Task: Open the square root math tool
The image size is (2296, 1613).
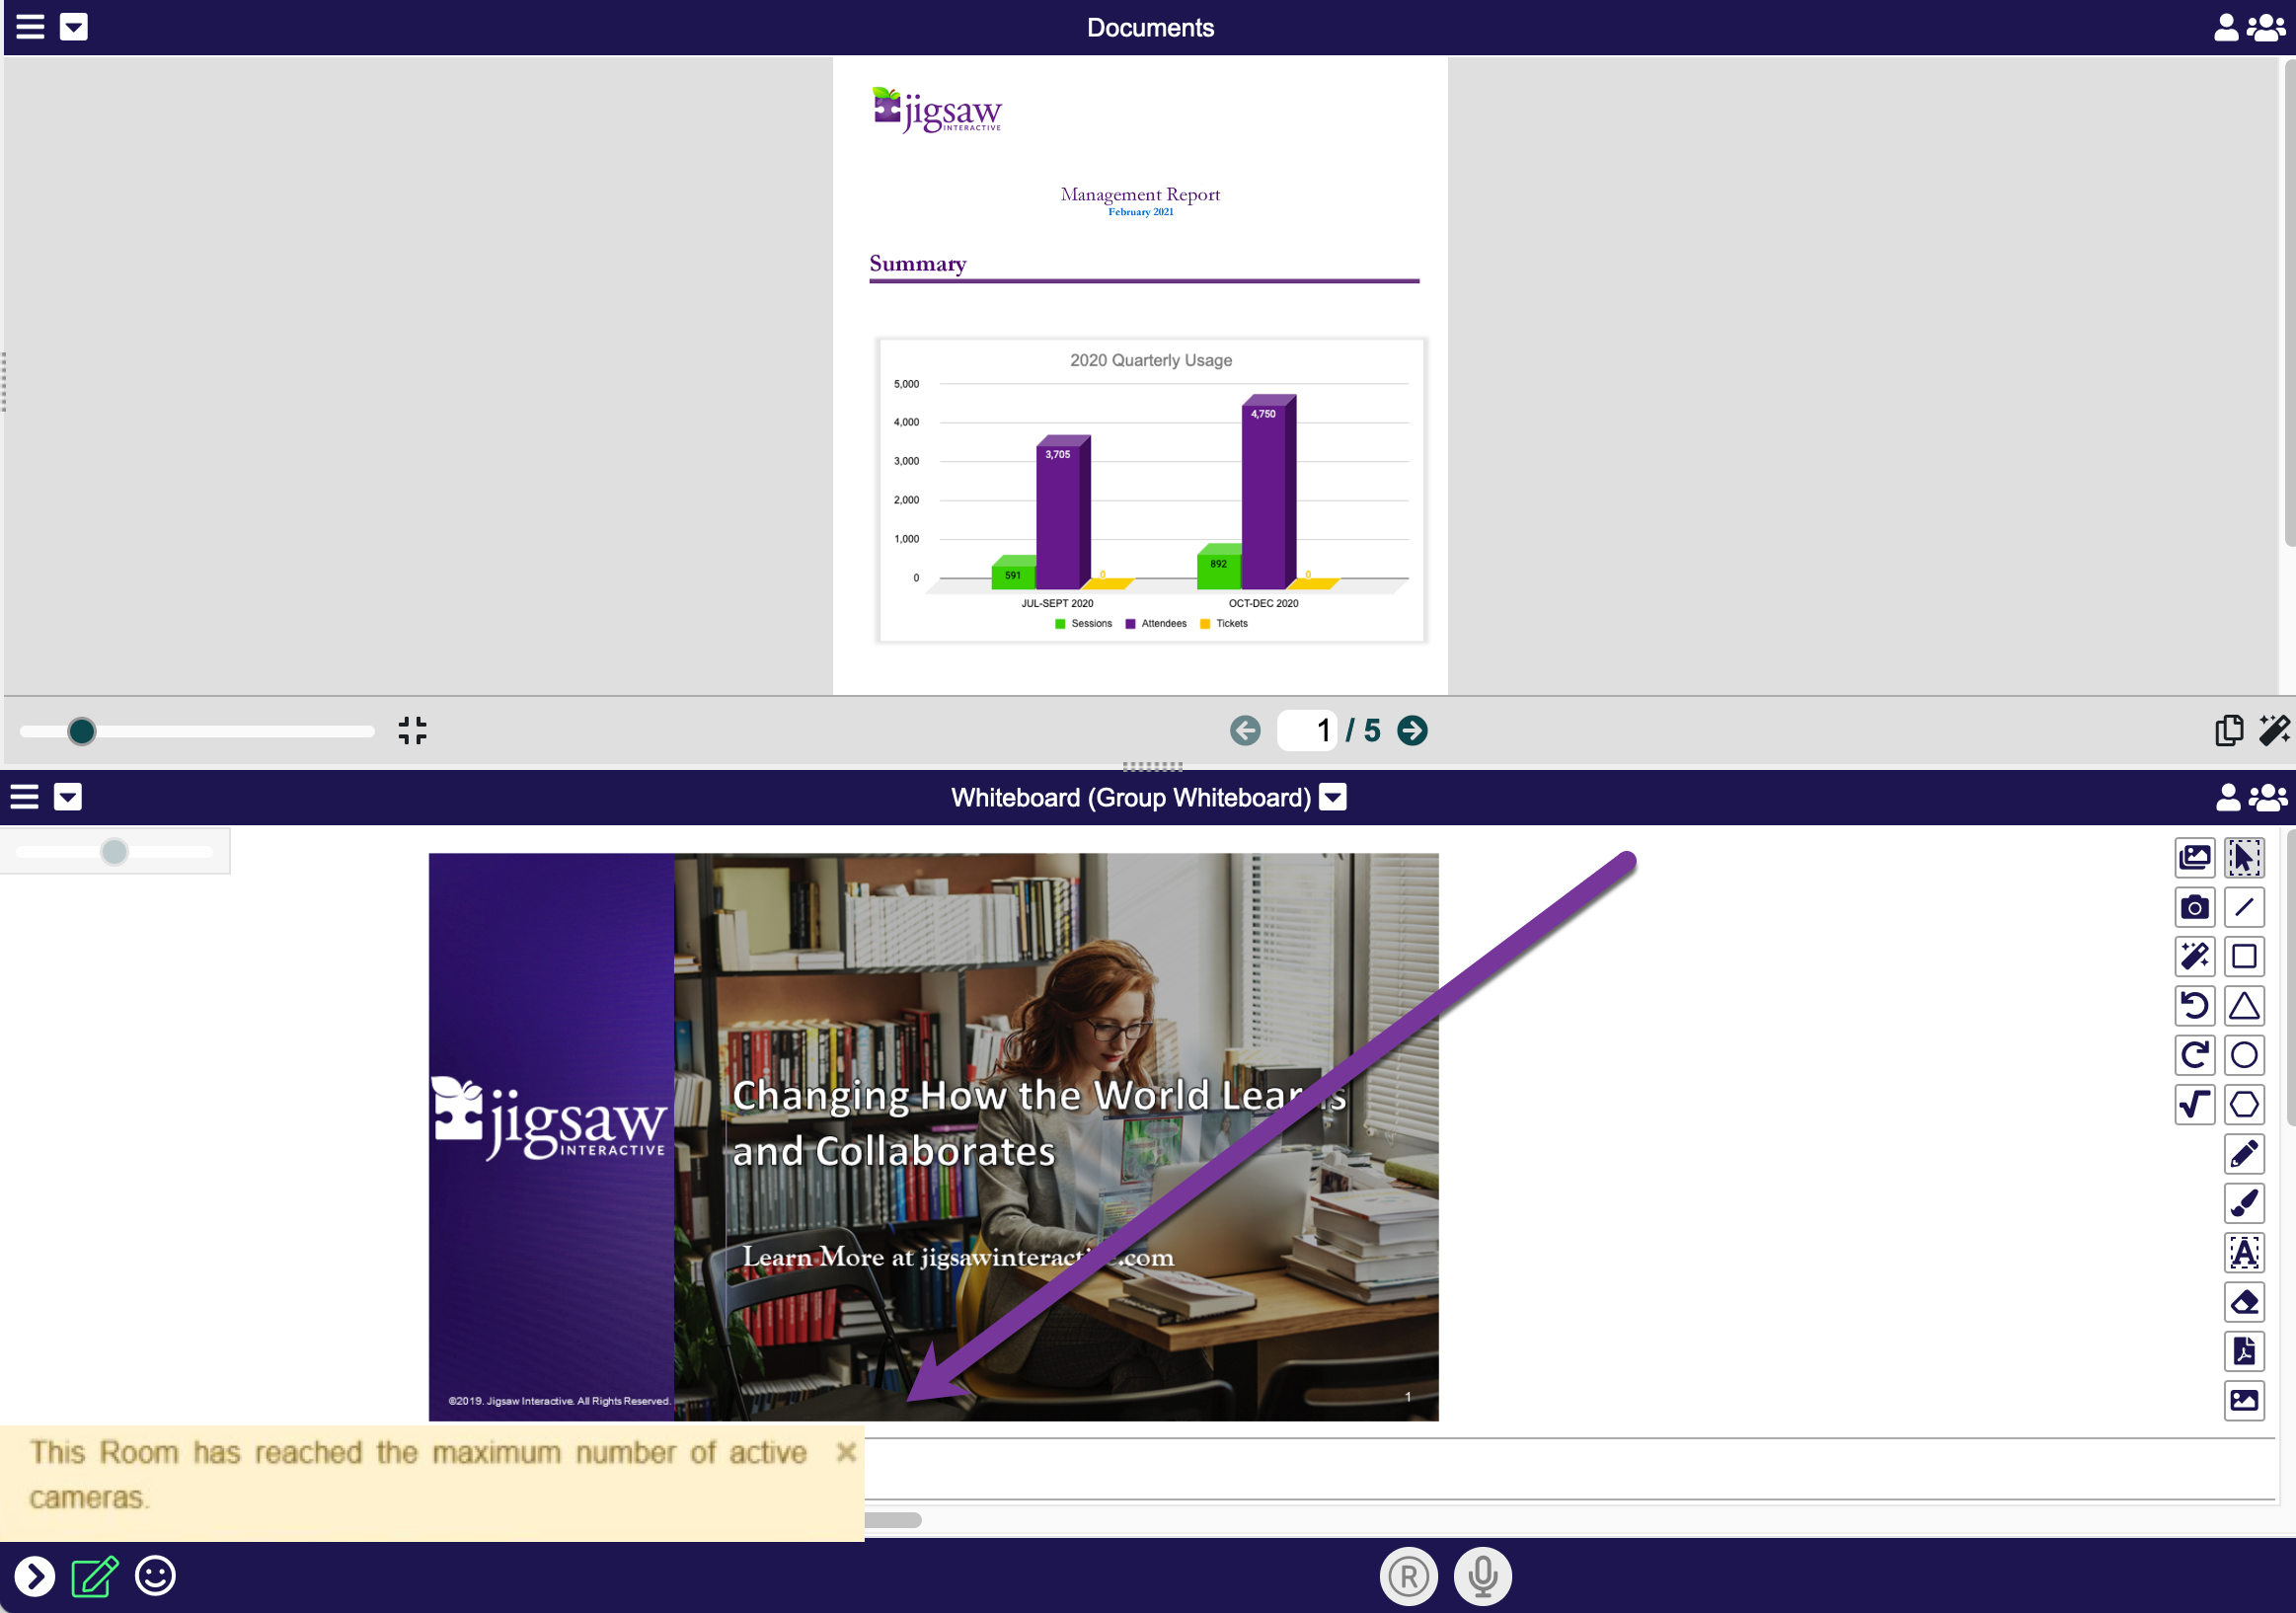Action: [2193, 1104]
